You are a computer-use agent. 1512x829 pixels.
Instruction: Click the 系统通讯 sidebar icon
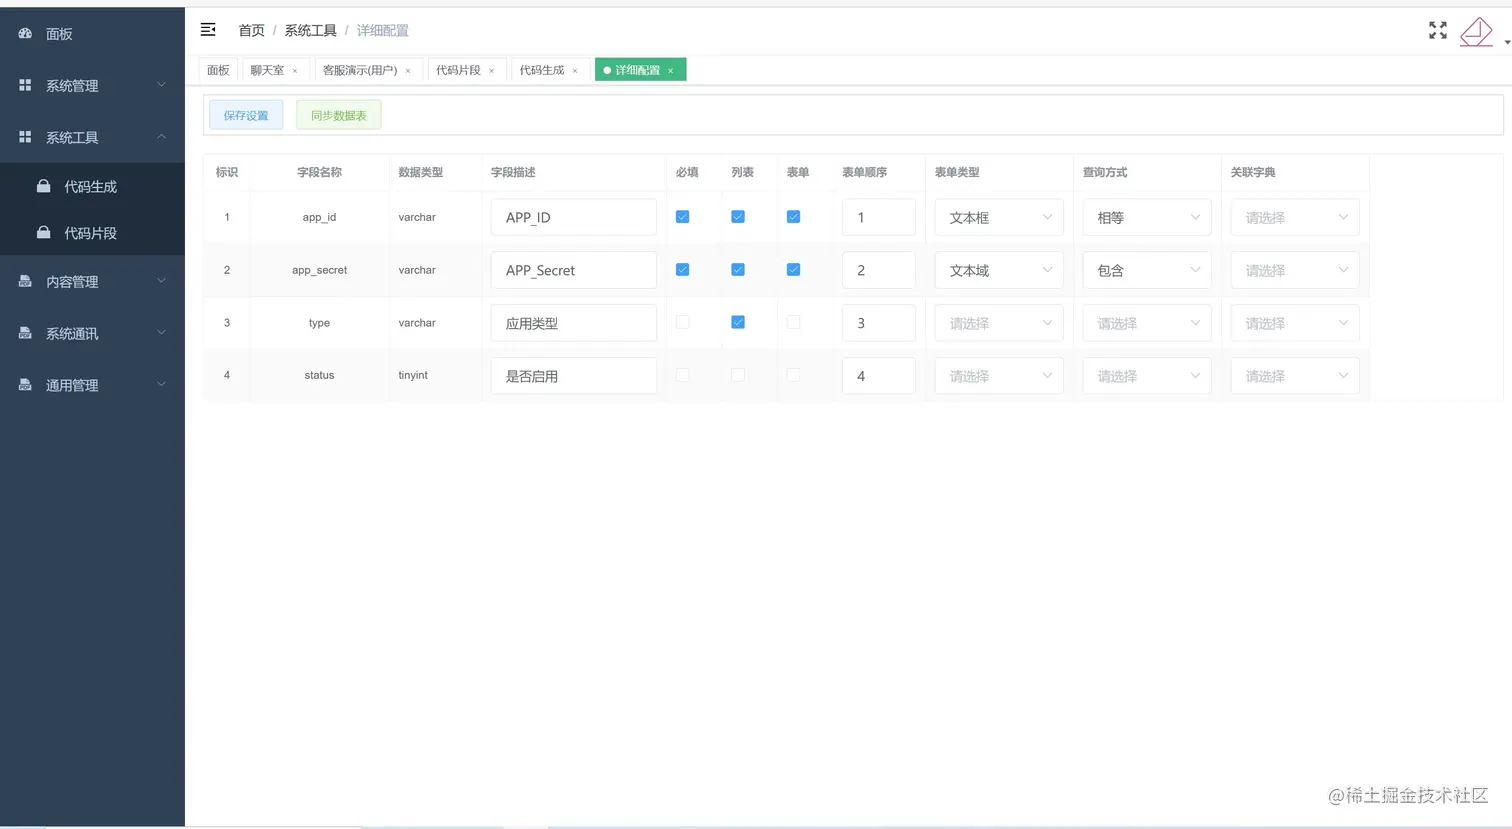pos(25,334)
